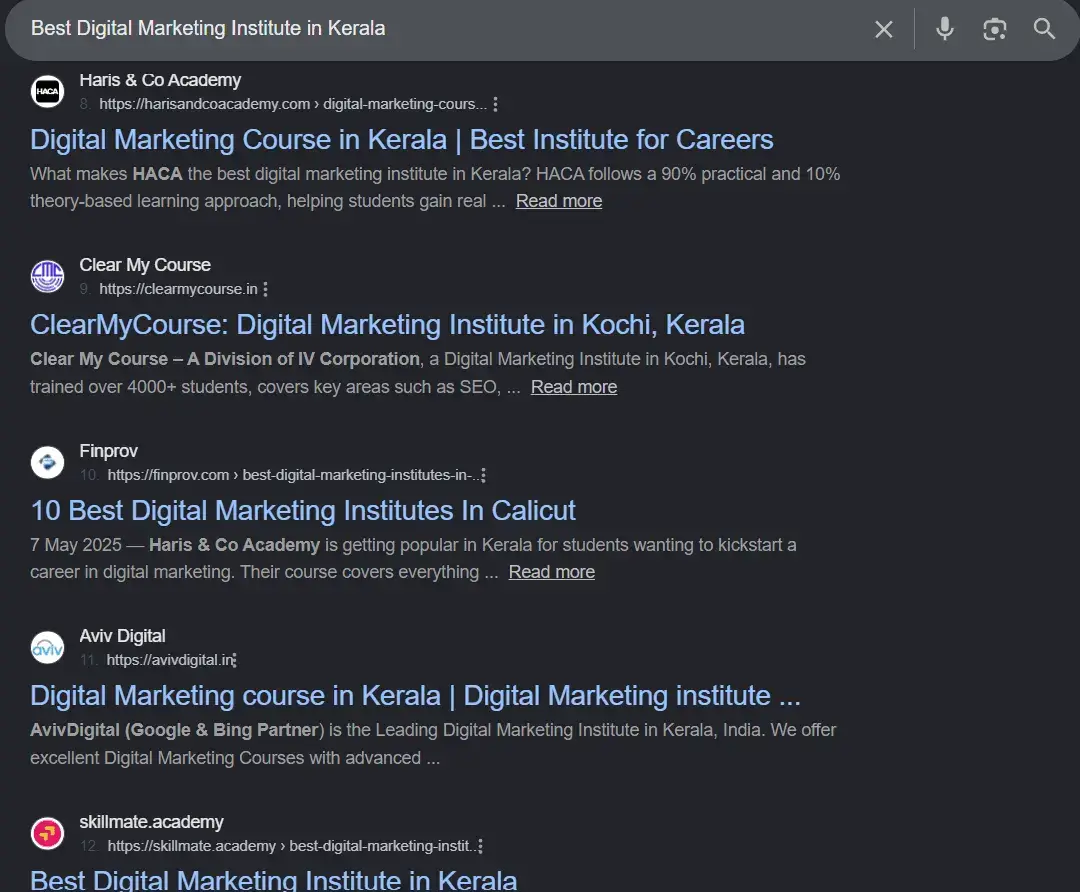Screen dimensions: 1080x892
Task: Click the Aviv Digital favicon
Action: 48,647
